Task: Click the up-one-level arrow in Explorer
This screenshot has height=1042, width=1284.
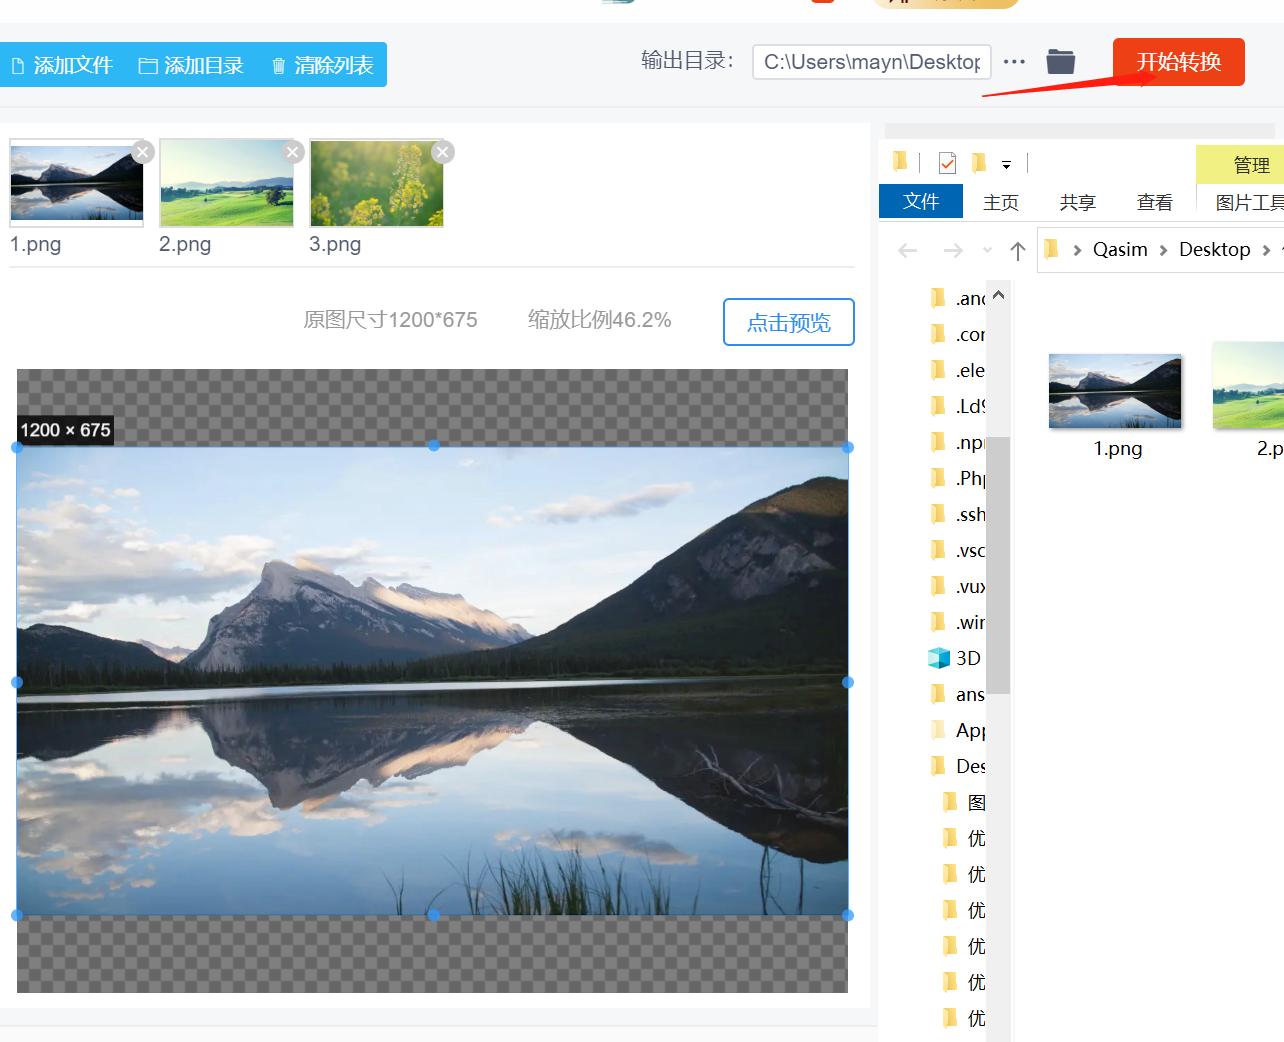Action: [1018, 250]
